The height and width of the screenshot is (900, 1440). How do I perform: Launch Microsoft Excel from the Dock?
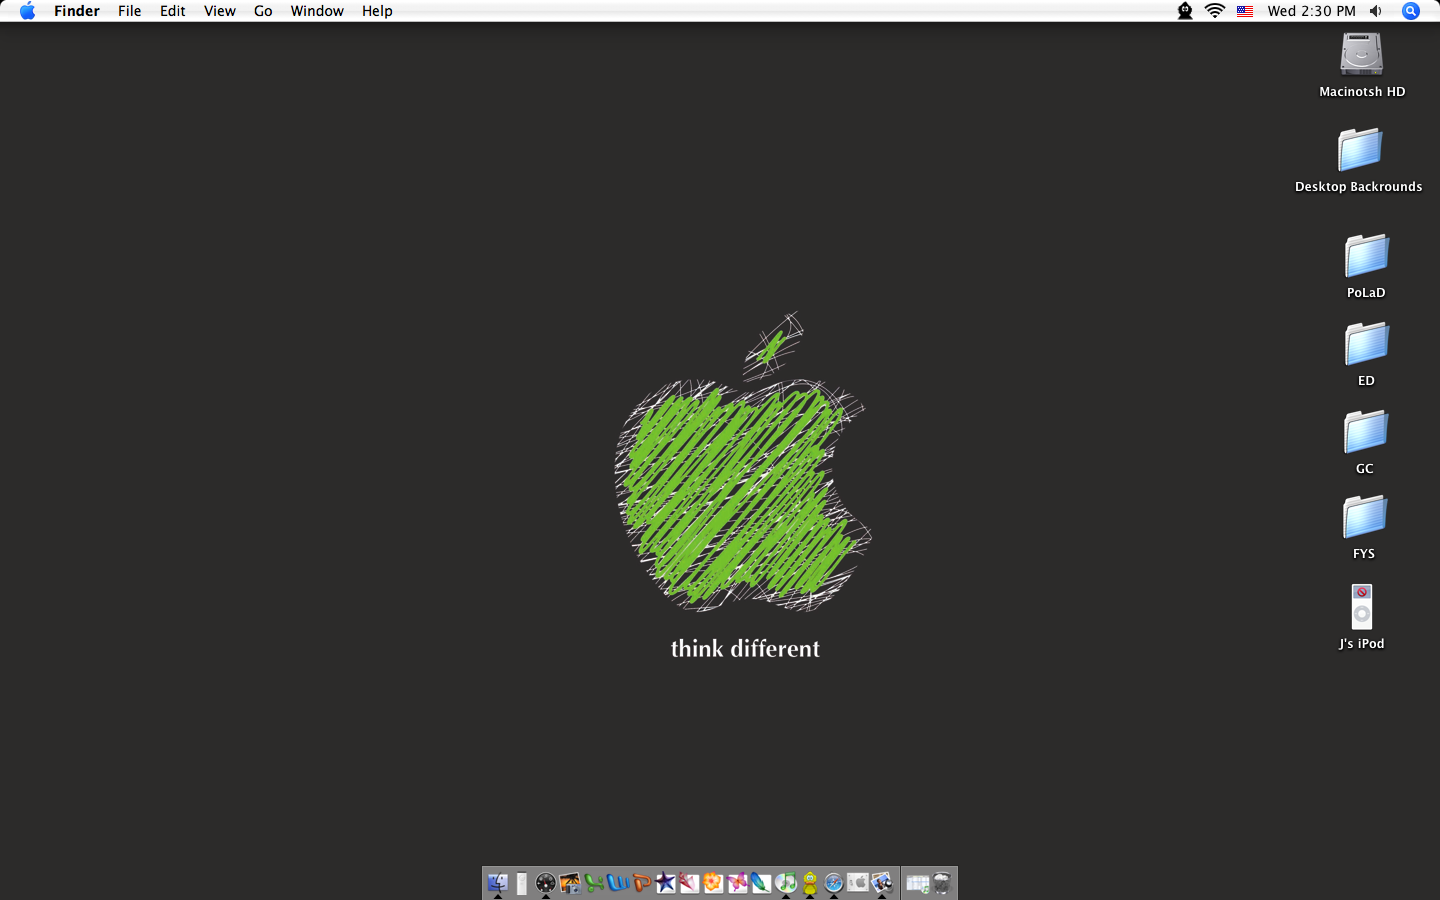[x=593, y=883]
